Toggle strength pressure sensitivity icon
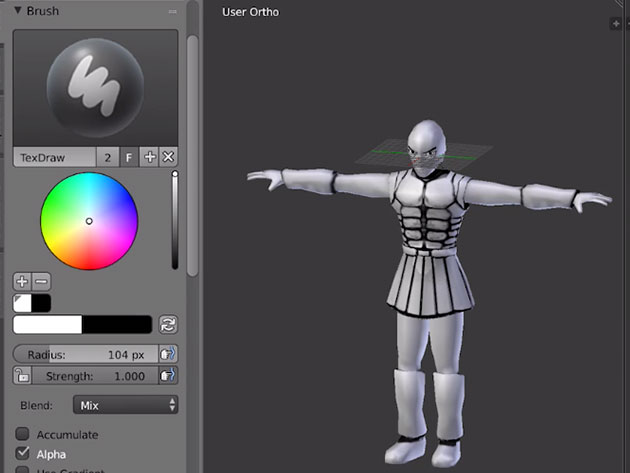 (x=168, y=376)
